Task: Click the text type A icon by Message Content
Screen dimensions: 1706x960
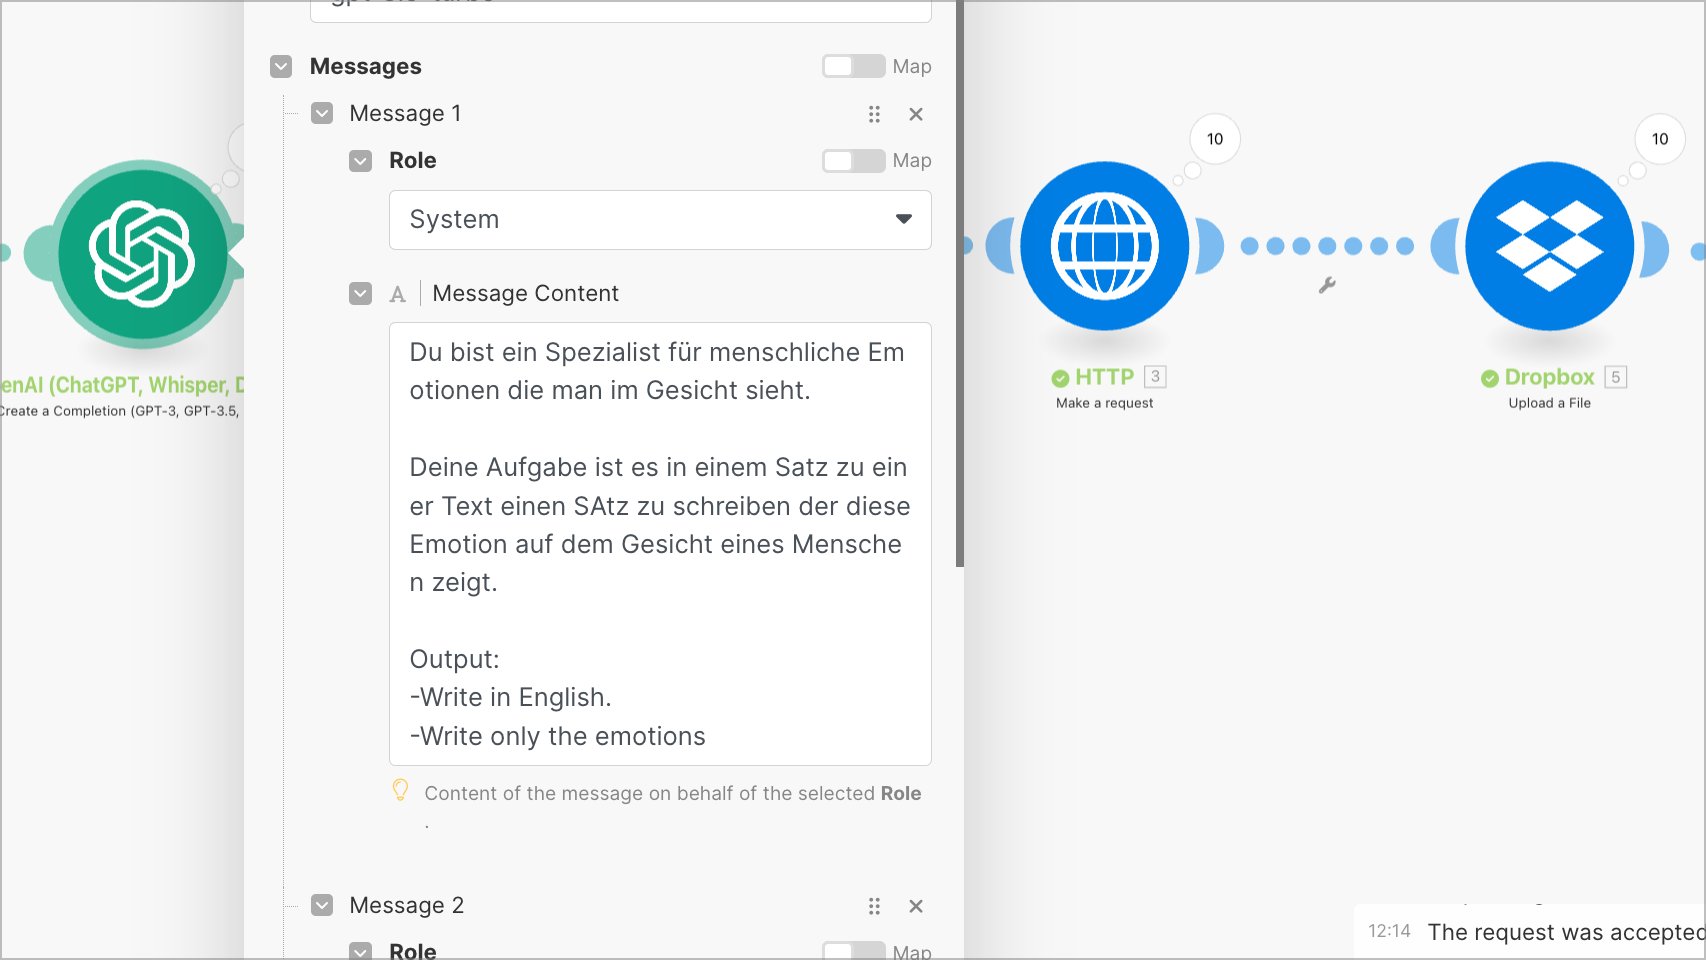Action: pos(398,294)
